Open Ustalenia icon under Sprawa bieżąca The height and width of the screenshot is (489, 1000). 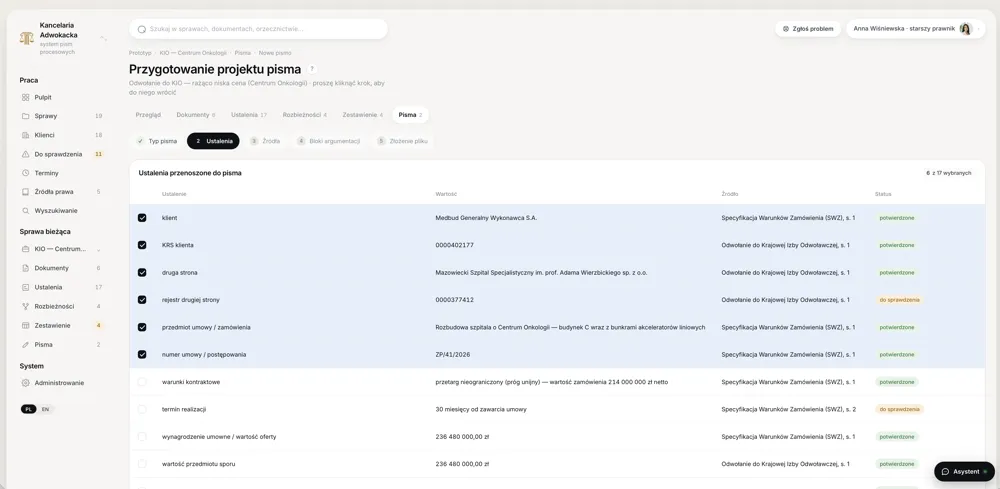(26, 288)
